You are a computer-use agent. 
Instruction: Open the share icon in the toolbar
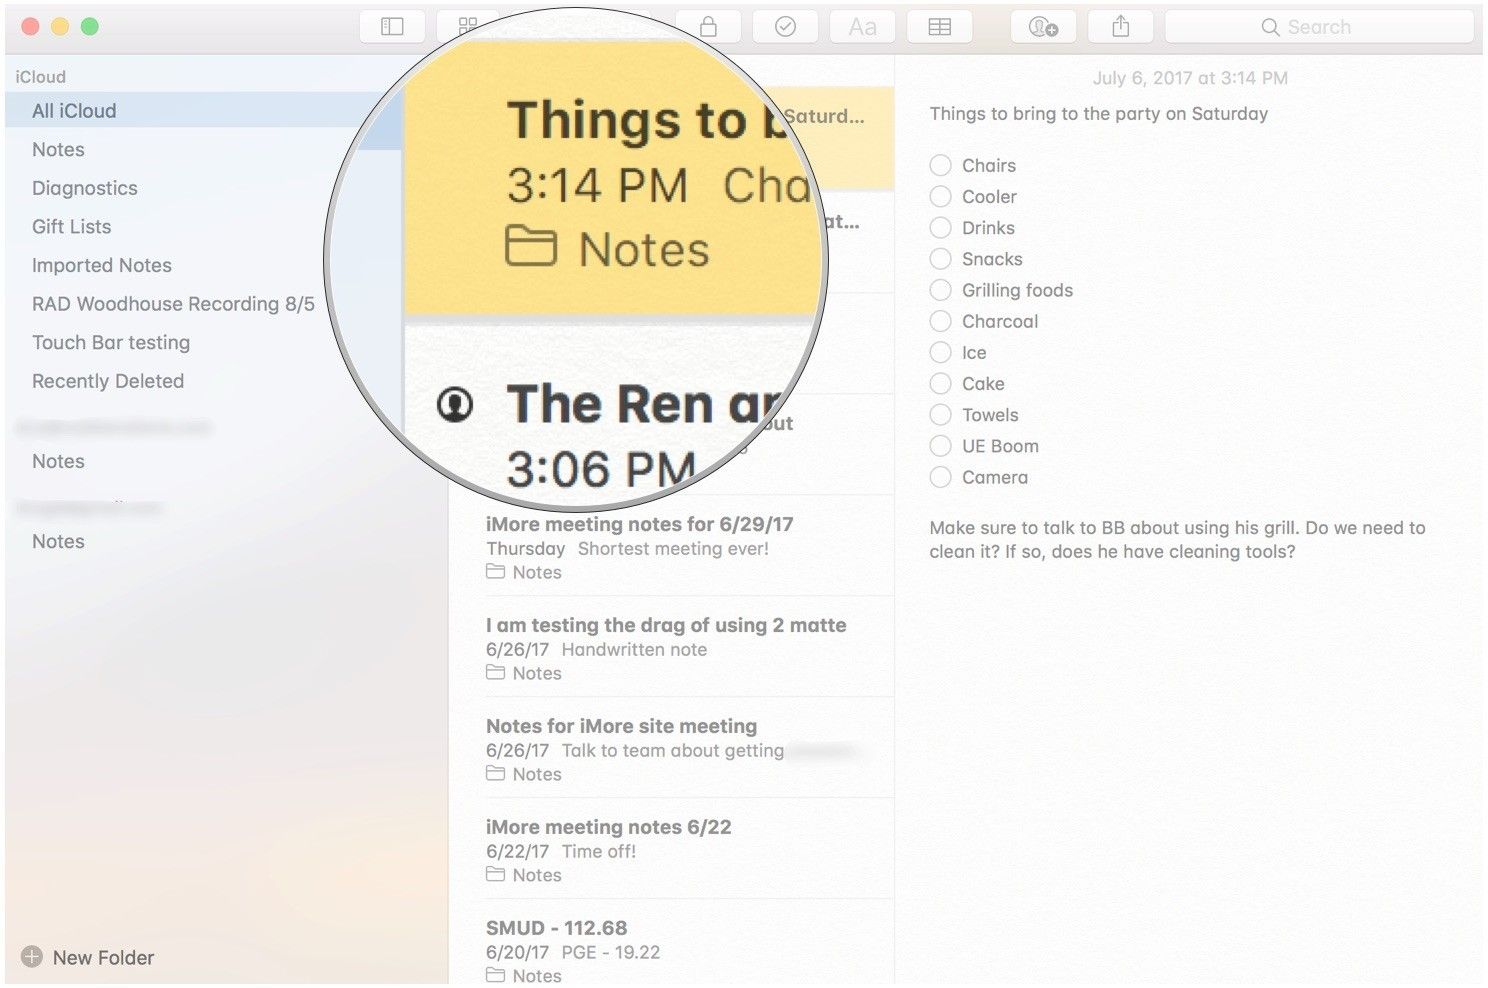click(1120, 27)
